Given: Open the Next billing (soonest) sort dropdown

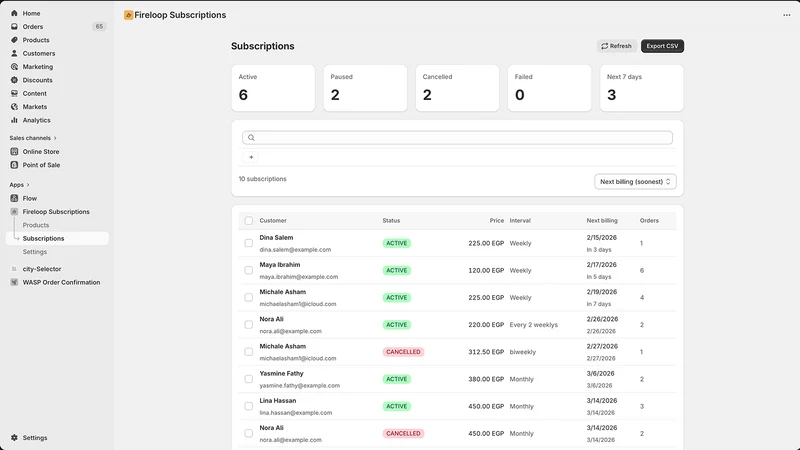Looking at the screenshot, I should (x=635, y=182).
